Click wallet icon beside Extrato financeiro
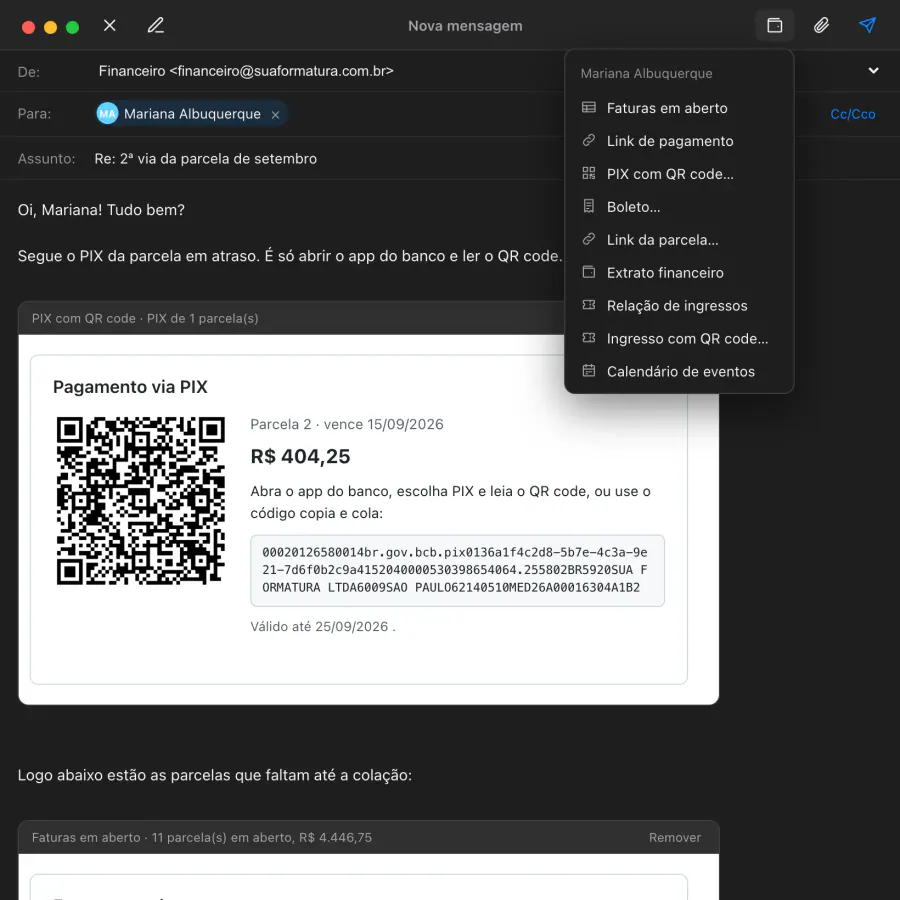This screenshot has width=900, height=900. point(588,271)
